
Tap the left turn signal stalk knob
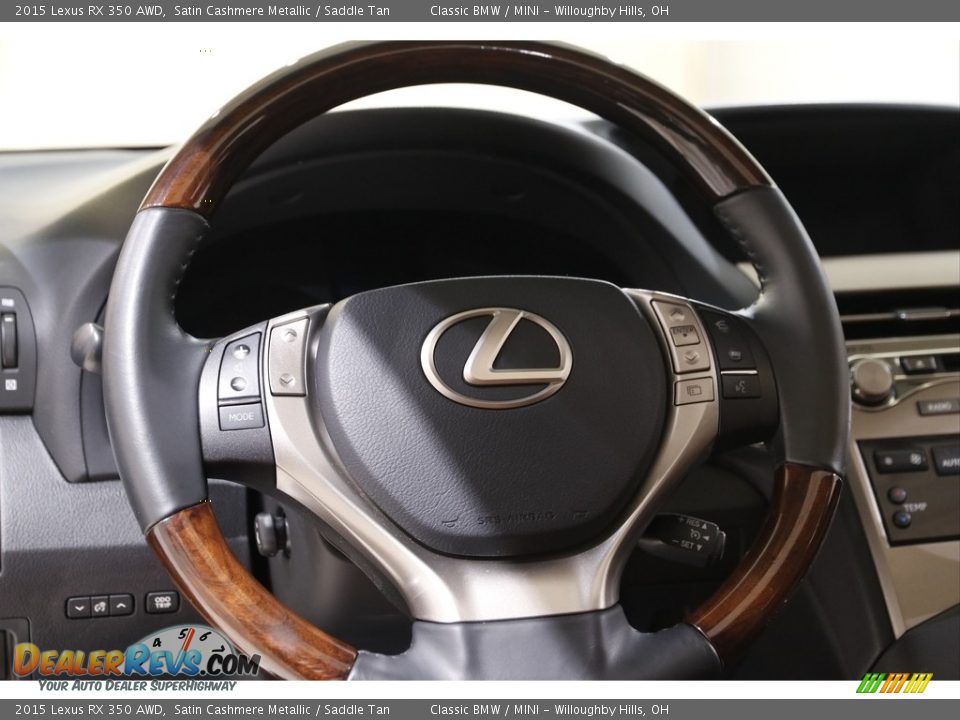87,348
